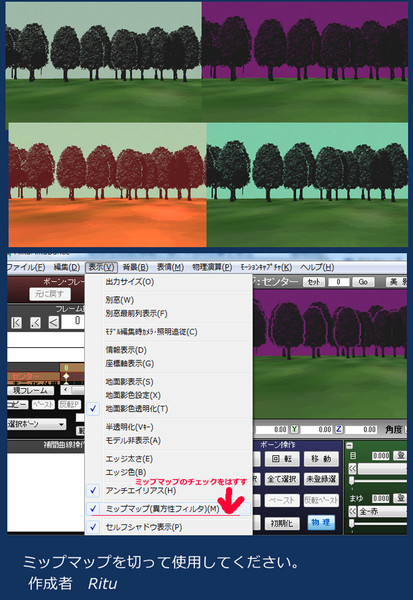Click the Go button
This screenshot has width=413, height=600.
pos(363,282)
